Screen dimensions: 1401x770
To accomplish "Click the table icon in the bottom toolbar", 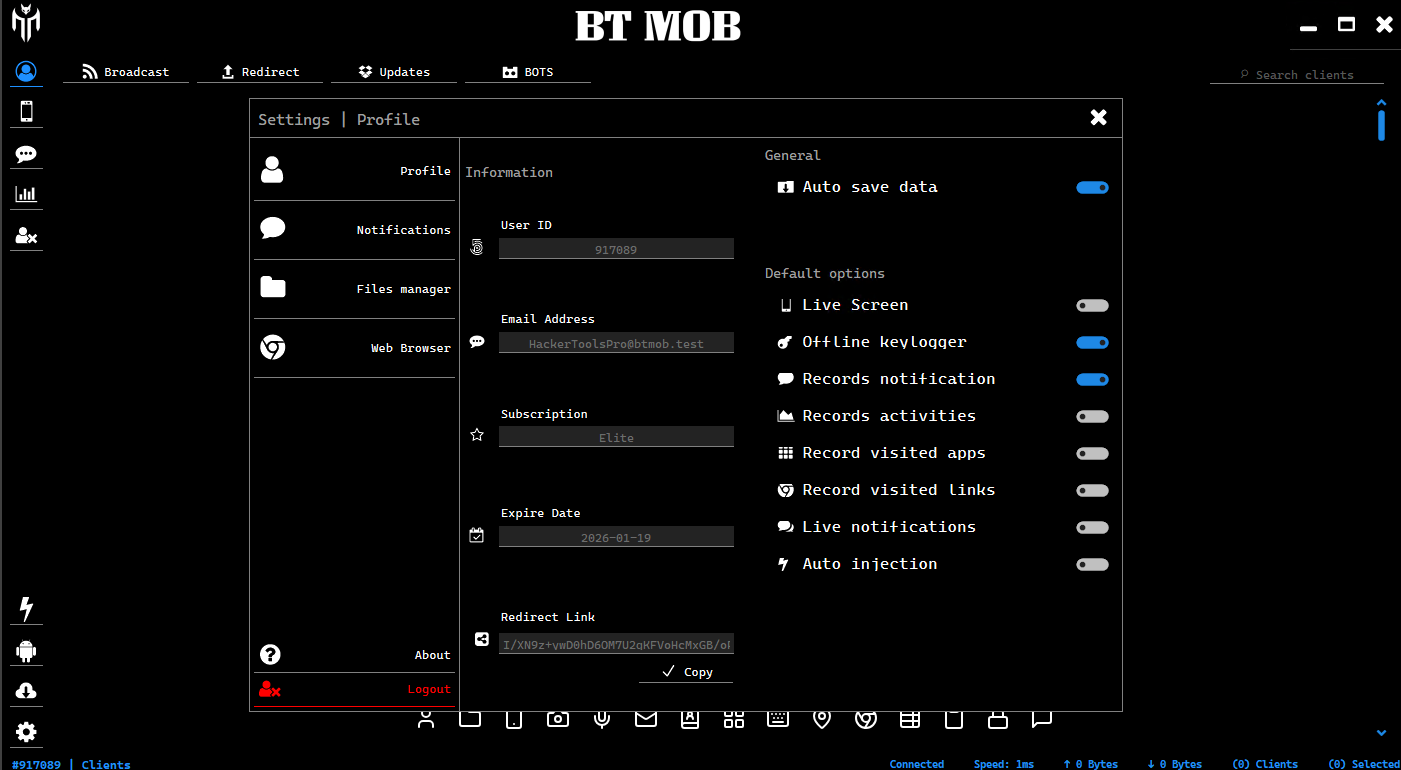I will pyautogui.click(x=910, y=719).
